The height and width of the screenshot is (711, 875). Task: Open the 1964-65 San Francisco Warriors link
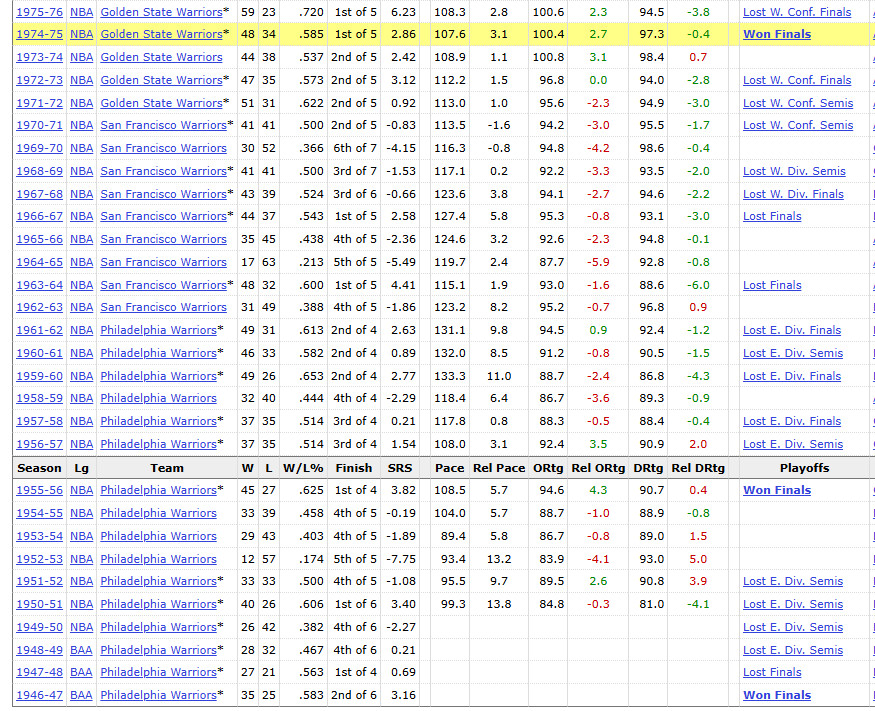click(x=164, y=262)
